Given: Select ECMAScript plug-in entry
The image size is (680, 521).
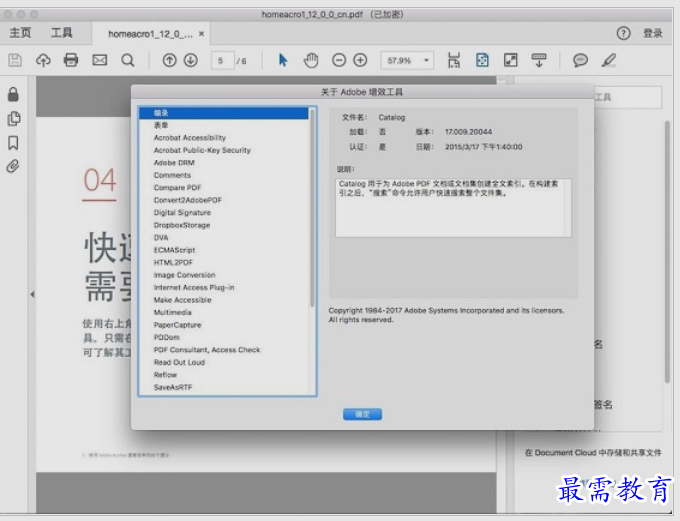Looking at the screenshot, I should click(x=224, y=250).
